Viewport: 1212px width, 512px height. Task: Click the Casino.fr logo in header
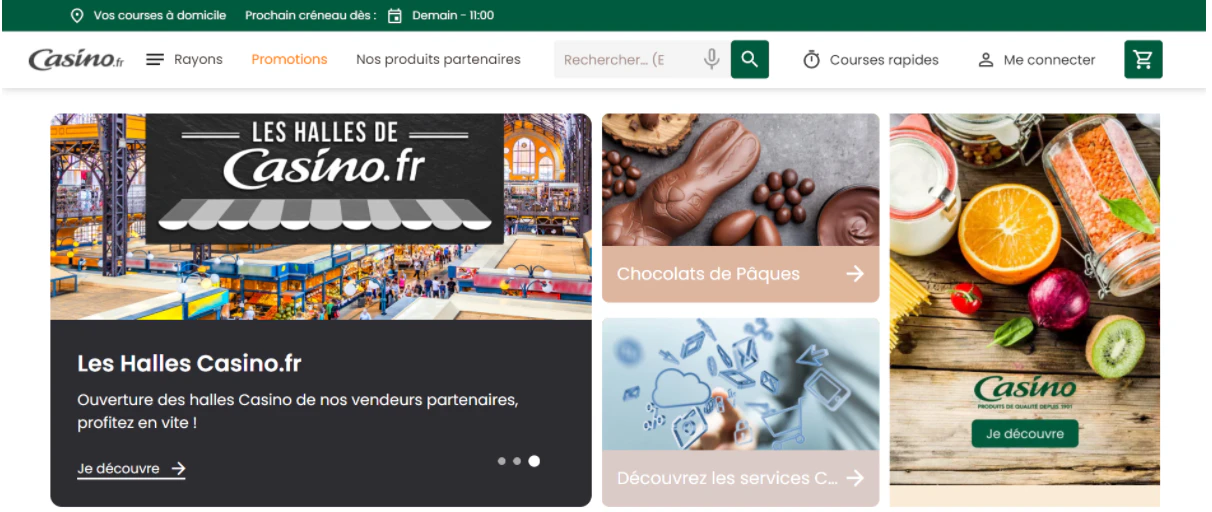pos(76,59)
